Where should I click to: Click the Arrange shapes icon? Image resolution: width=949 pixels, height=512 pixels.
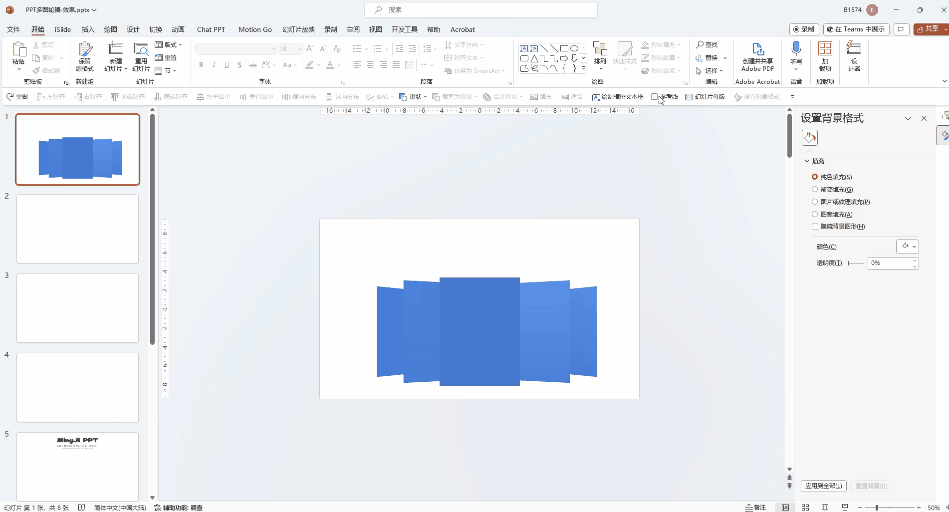pyautogui.click(x=600, y=50)
